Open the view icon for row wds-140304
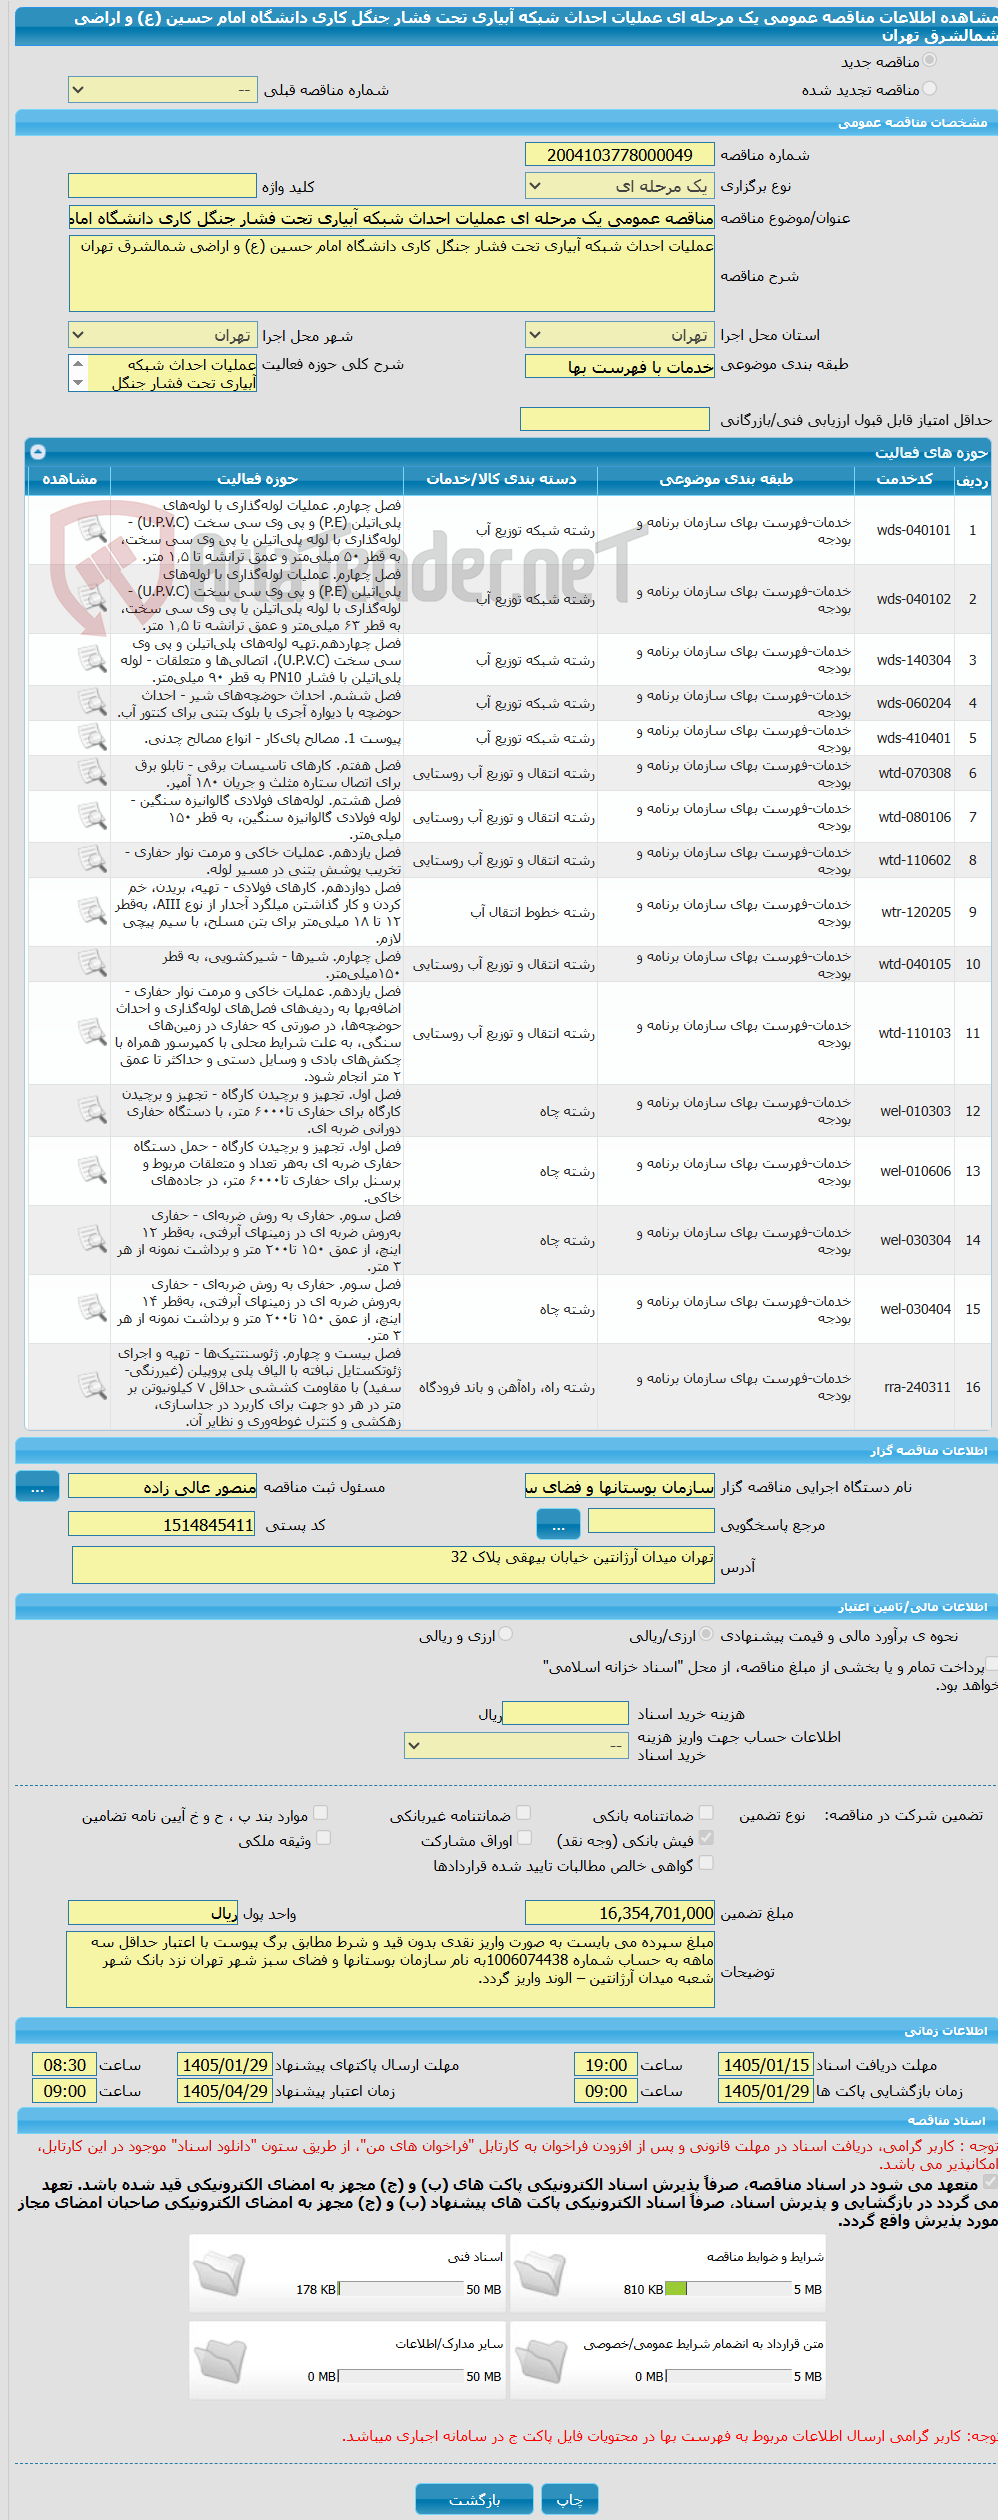 (x=92, y=660)
